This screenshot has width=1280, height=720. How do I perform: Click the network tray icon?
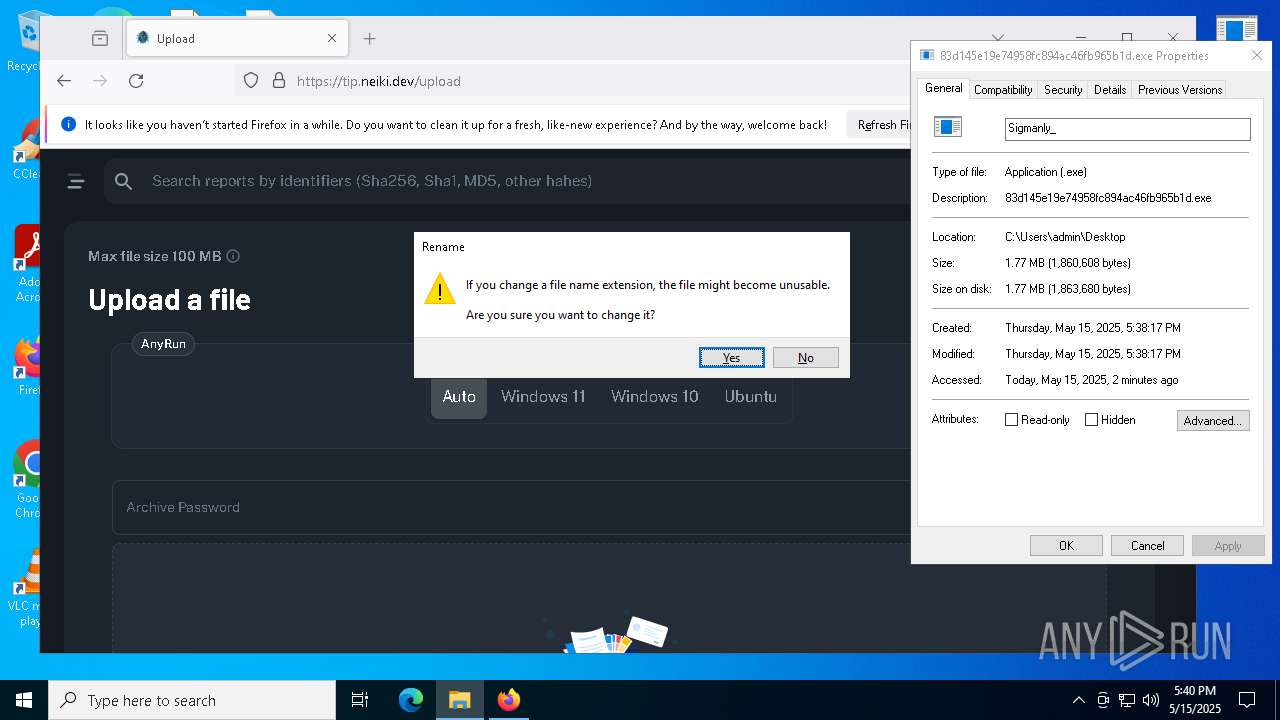(1127, 700)
